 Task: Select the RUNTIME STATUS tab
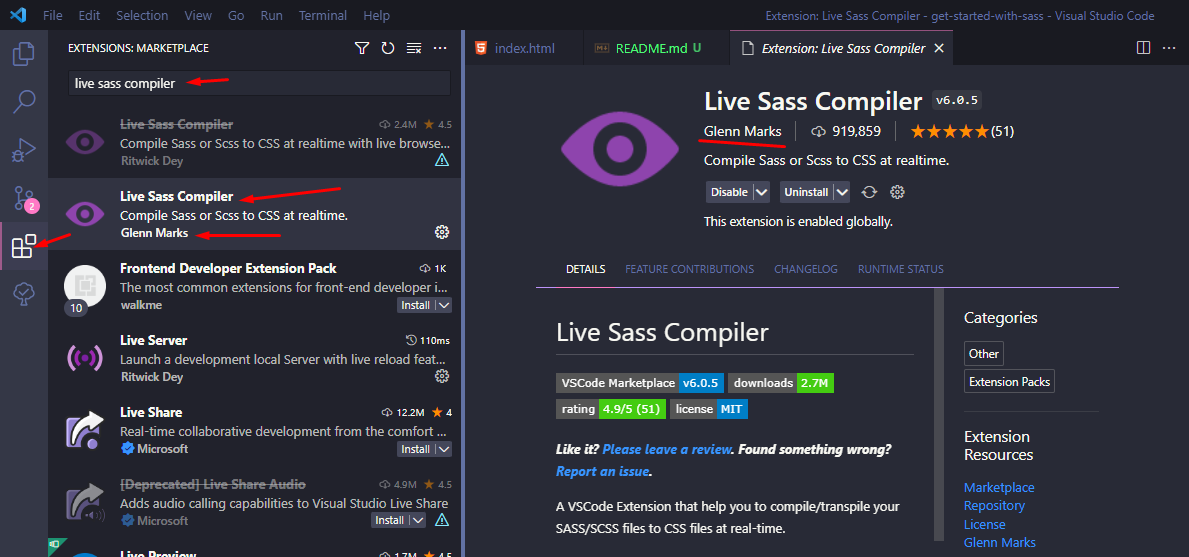[x=901, y=269]
